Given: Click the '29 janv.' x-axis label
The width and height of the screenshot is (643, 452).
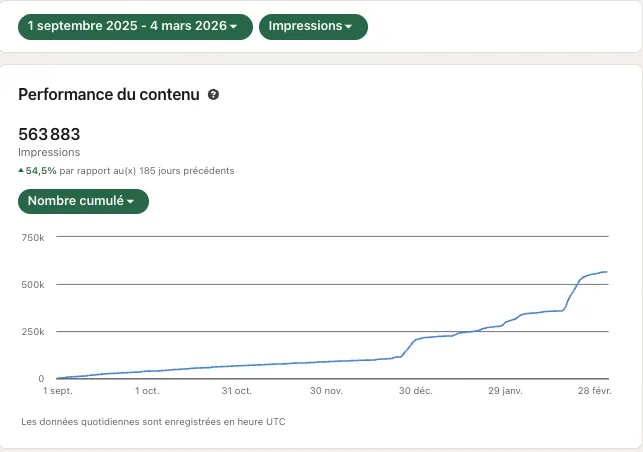Looking at the screenshot, I should (505, 391).
